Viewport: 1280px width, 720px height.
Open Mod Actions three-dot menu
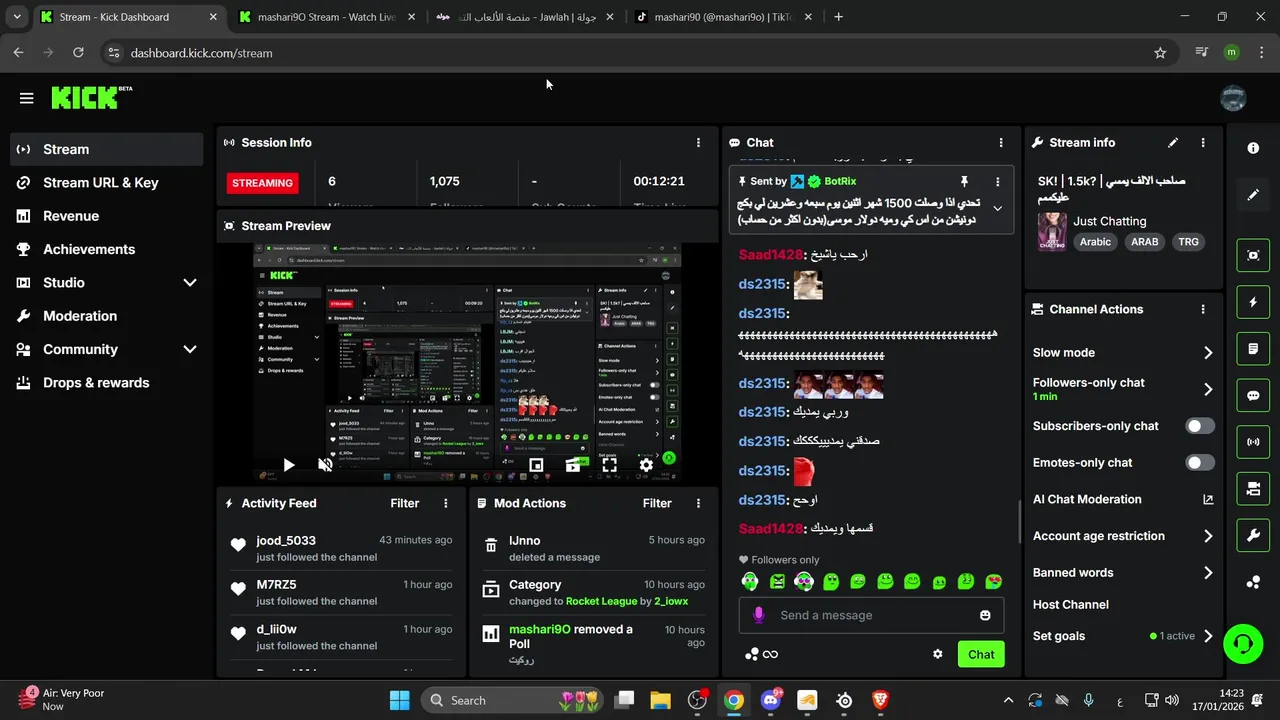(698, 504)
